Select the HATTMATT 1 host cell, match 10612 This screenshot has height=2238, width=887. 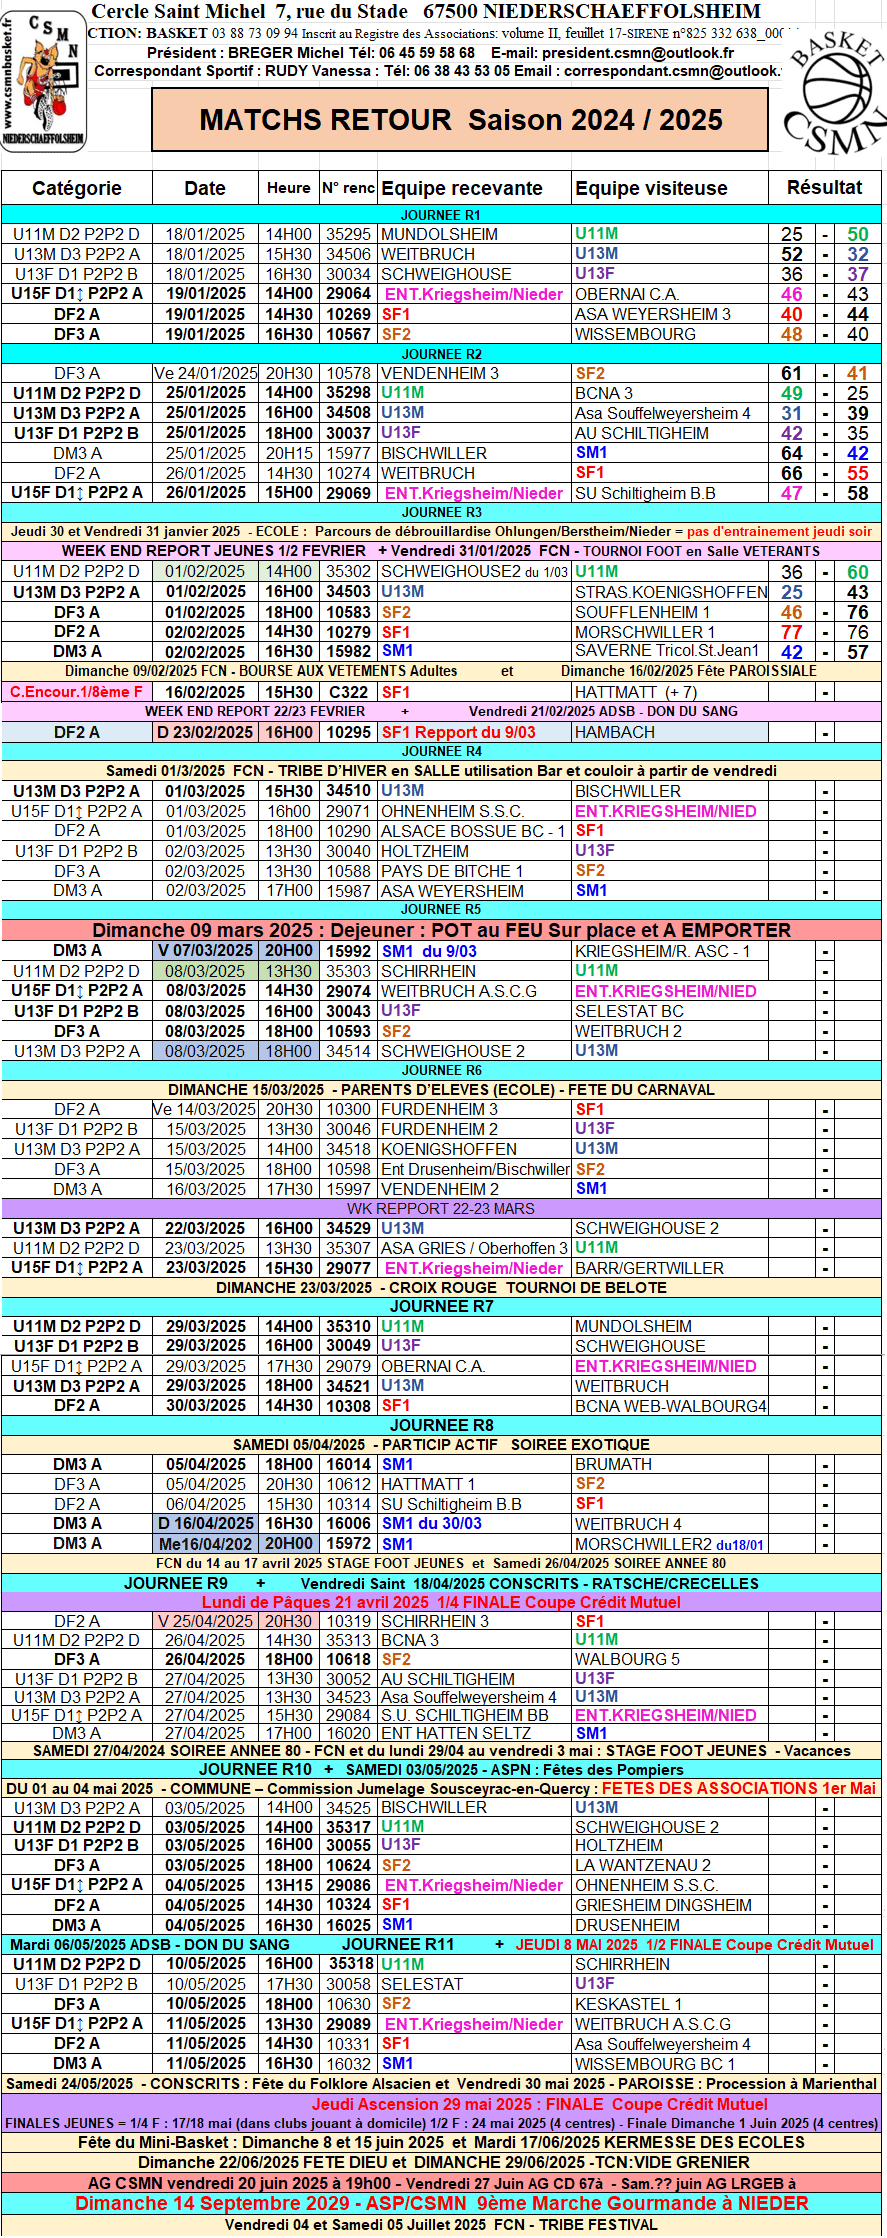click(x=475, y=1484)
